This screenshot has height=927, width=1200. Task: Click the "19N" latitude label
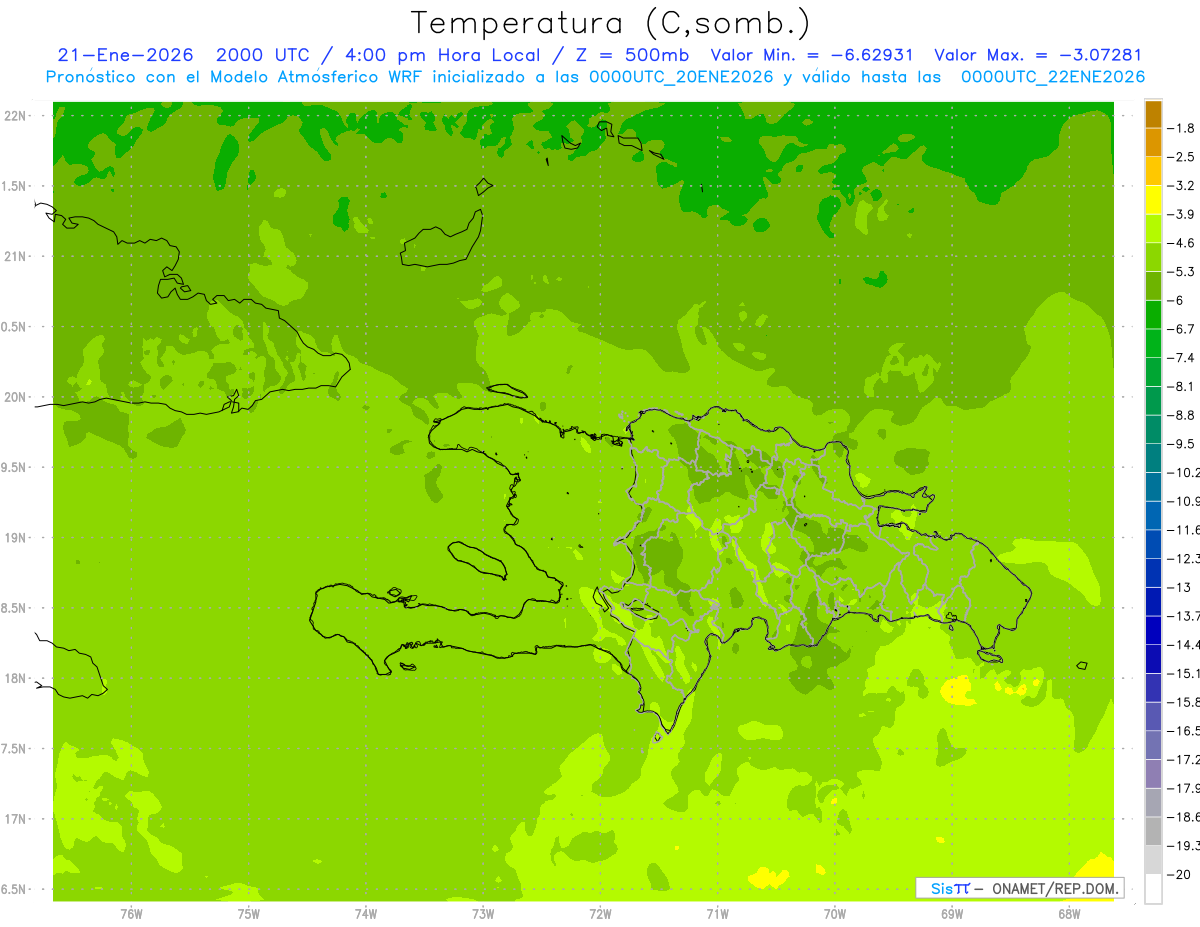[15, 538]
